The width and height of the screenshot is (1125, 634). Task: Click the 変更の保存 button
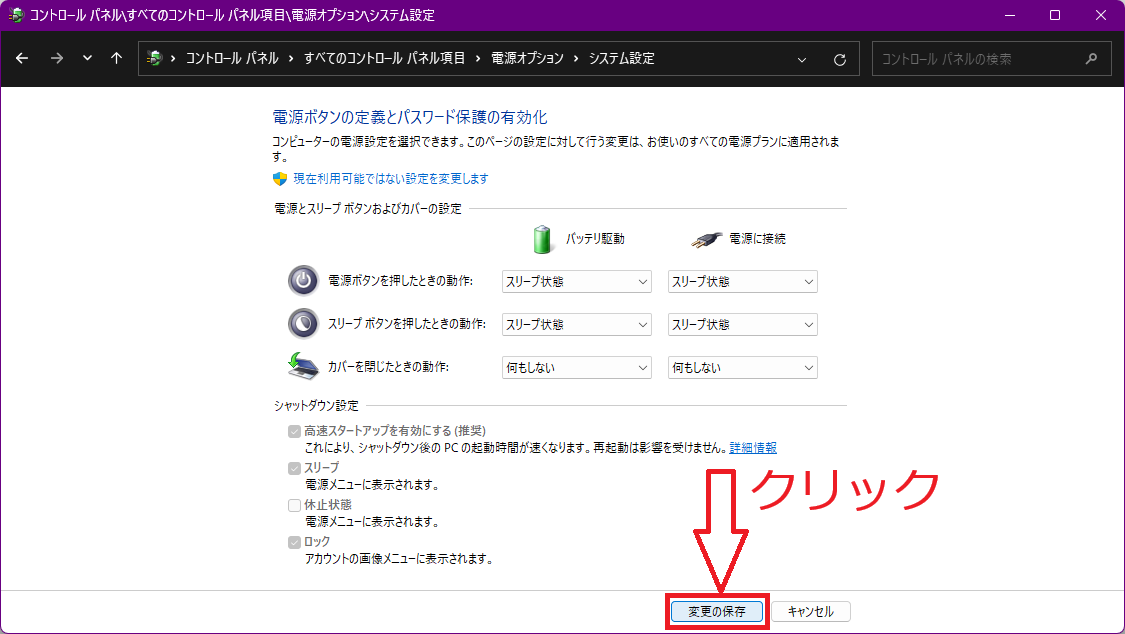pos(716,611)
